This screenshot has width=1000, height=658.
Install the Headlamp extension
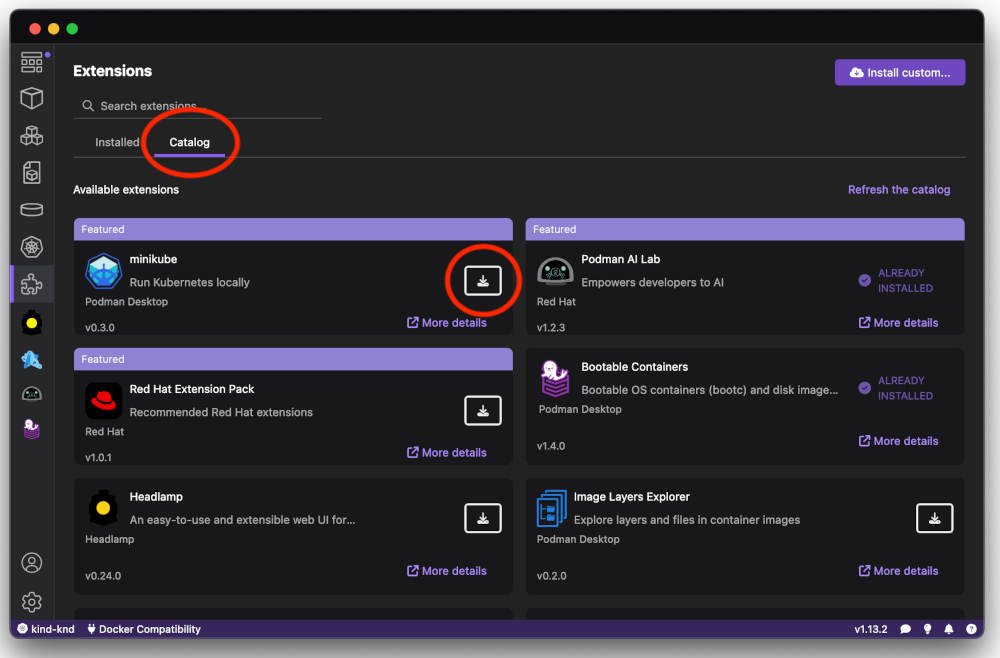(483, 518)
